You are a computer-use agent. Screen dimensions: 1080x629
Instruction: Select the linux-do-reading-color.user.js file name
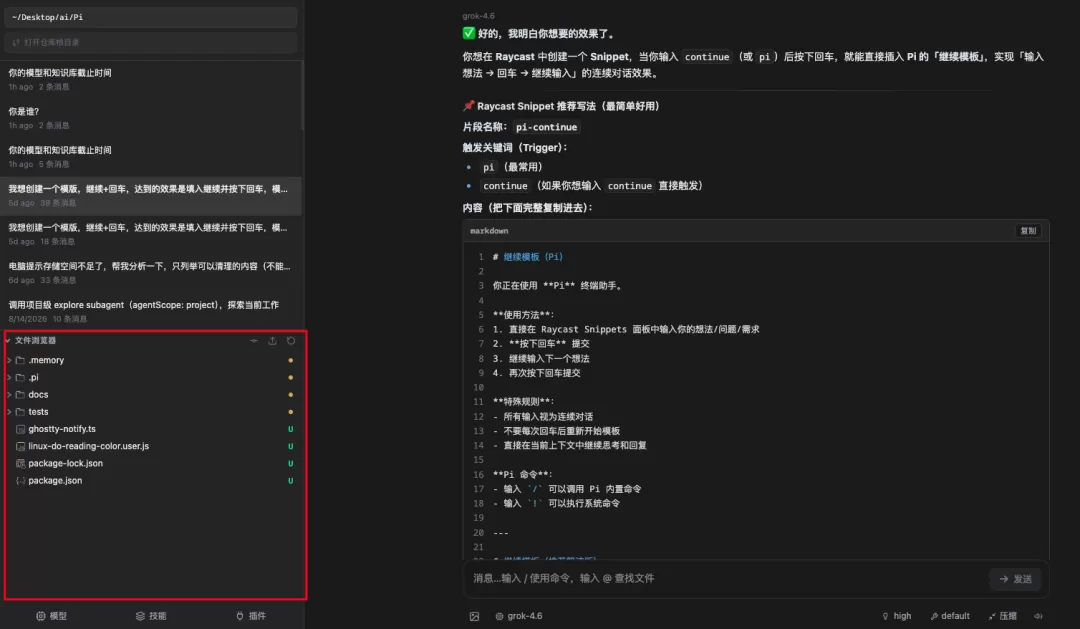88,446
